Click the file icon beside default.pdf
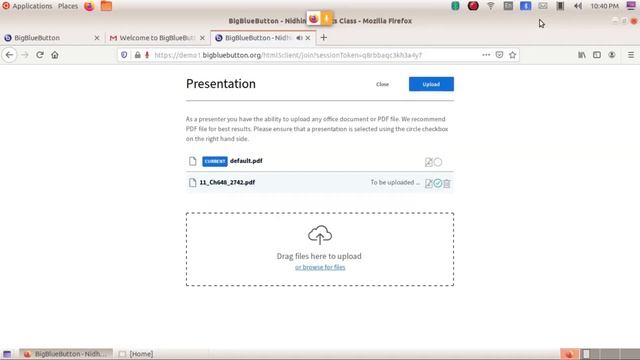Screen dimensions: 640x360 coord(193,161)
